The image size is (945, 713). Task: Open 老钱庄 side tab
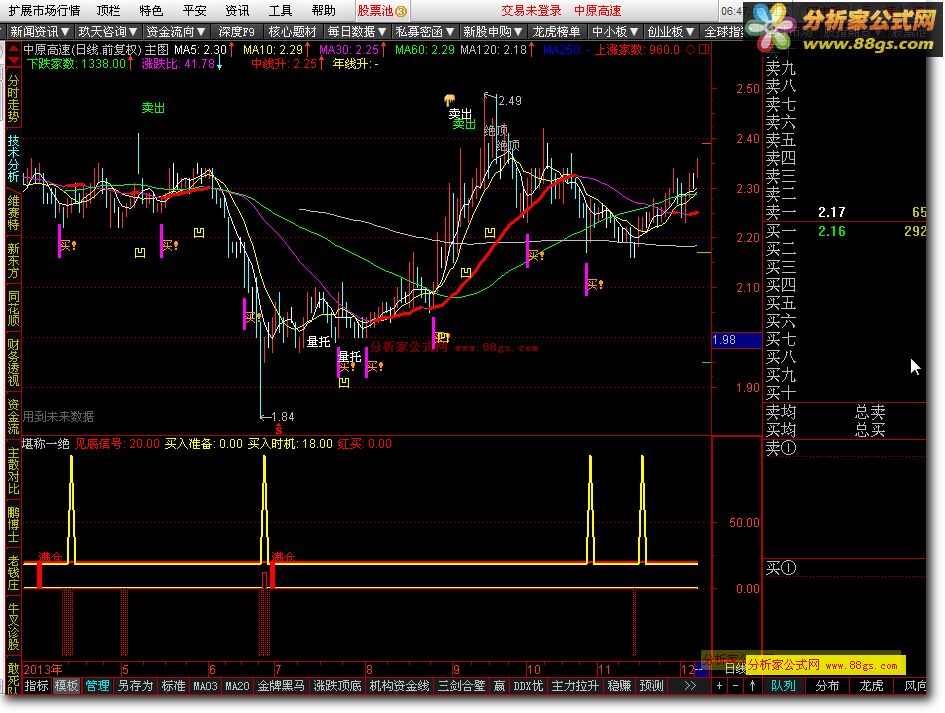pos(13,572)
